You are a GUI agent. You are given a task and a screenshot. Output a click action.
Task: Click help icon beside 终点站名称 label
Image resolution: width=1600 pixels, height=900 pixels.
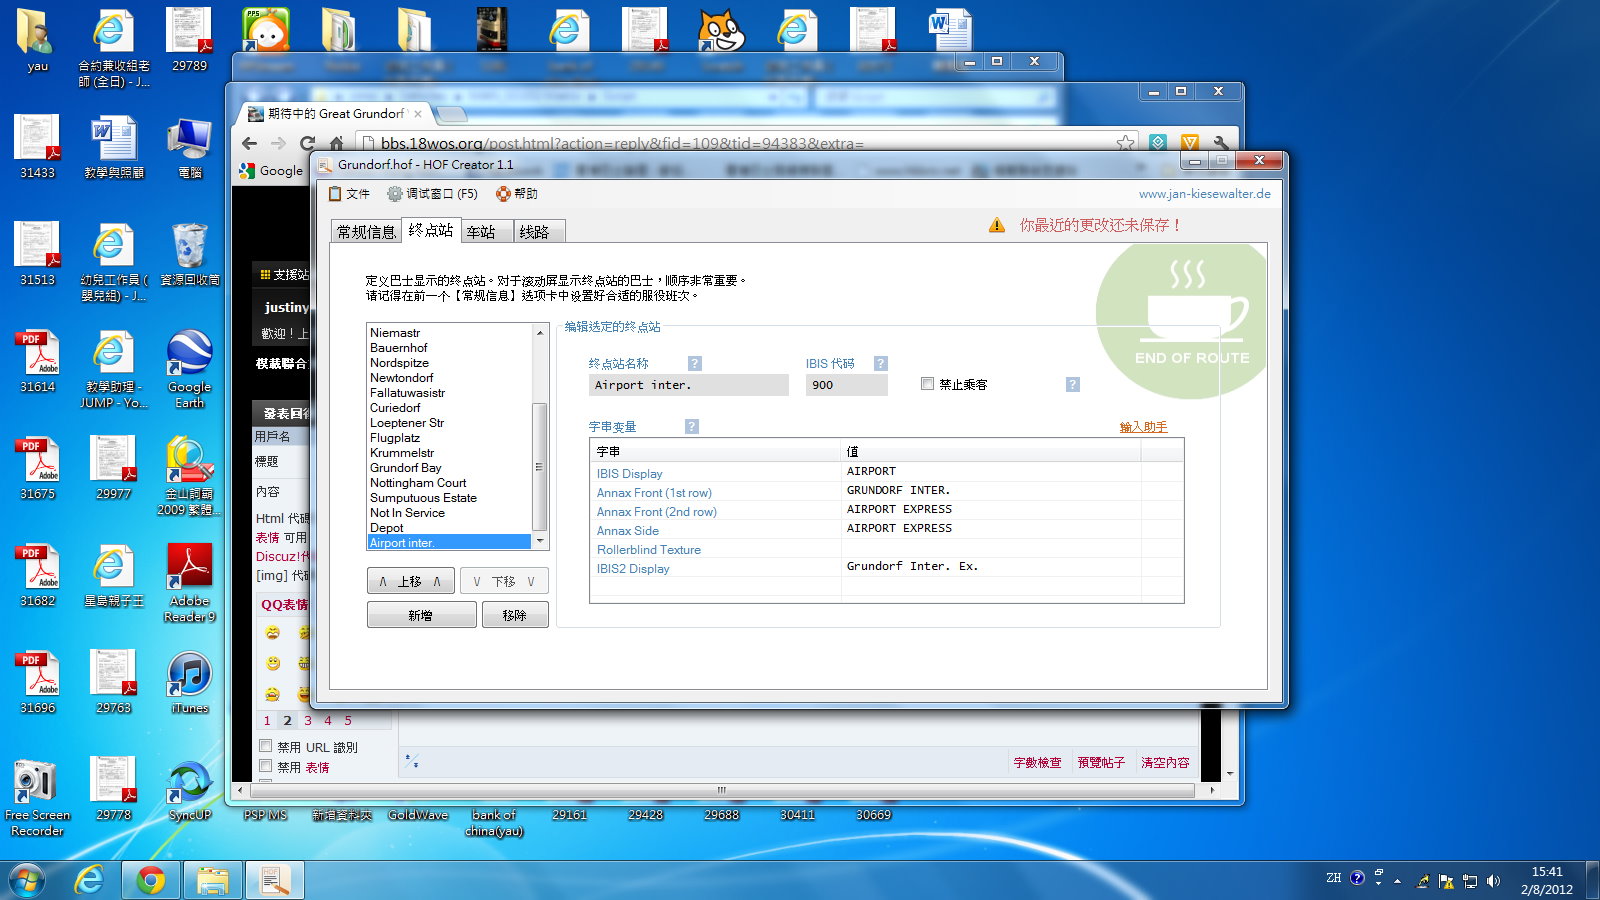695,364
